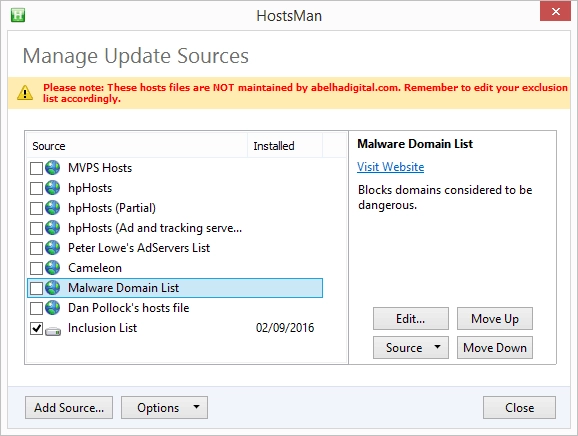Screen dimensions: 578x436
Task: Select the Inclusion List entry
Action: pyautogui.click(x=102, y=328)
